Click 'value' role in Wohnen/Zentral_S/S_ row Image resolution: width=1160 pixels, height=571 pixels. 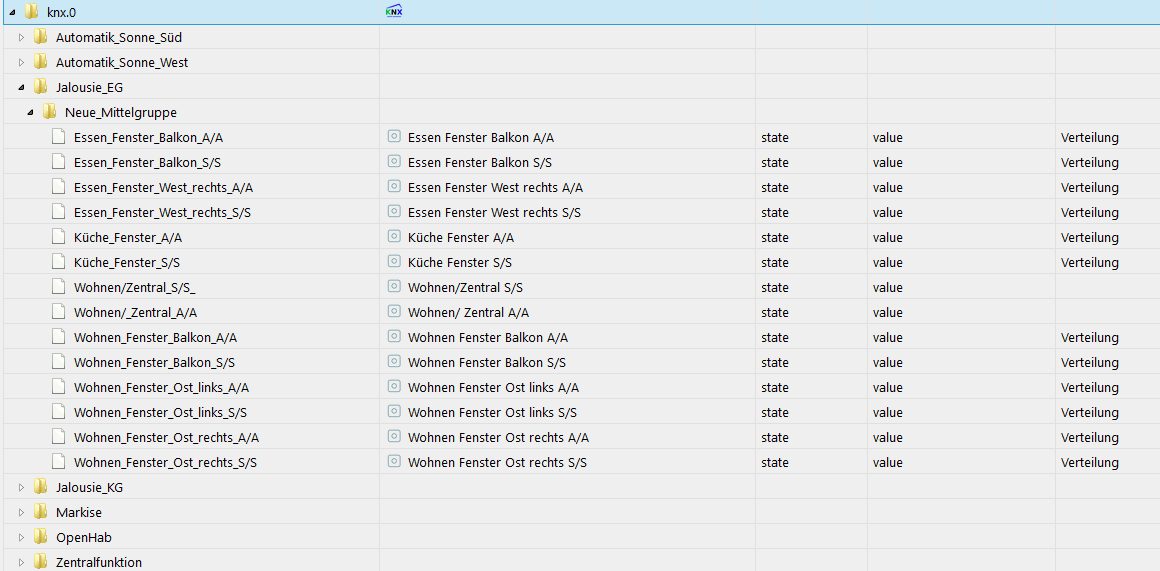(x=888, y=288)
